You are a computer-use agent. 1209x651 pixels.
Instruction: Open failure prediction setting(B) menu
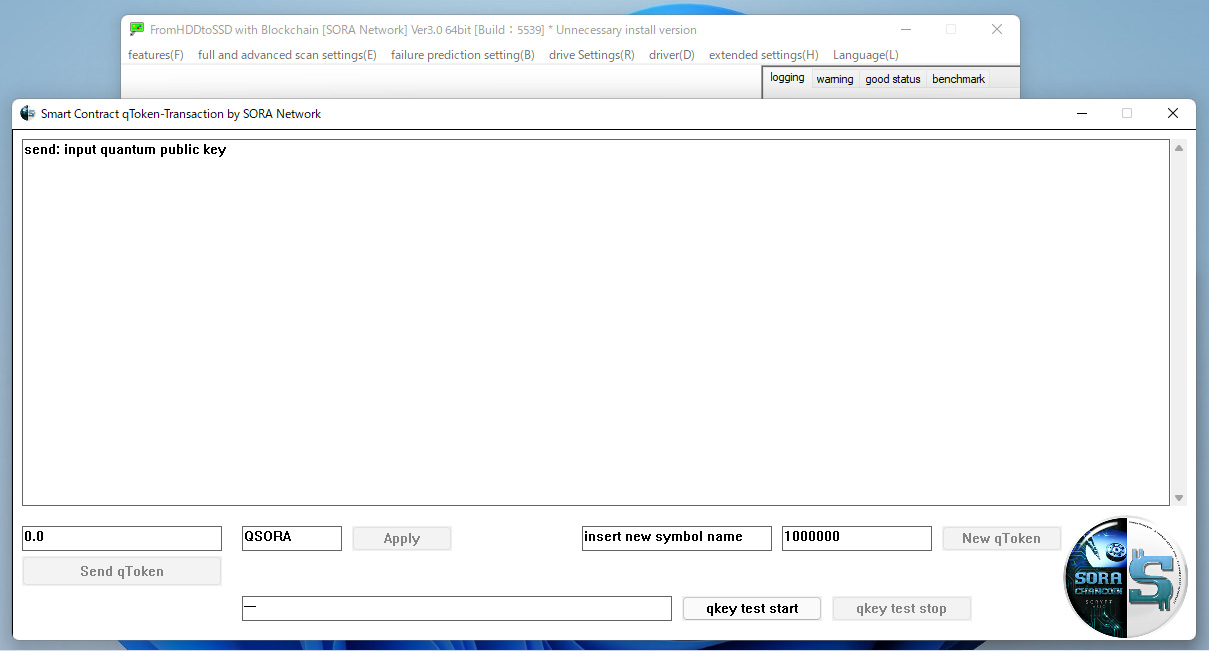click(463, 55)
